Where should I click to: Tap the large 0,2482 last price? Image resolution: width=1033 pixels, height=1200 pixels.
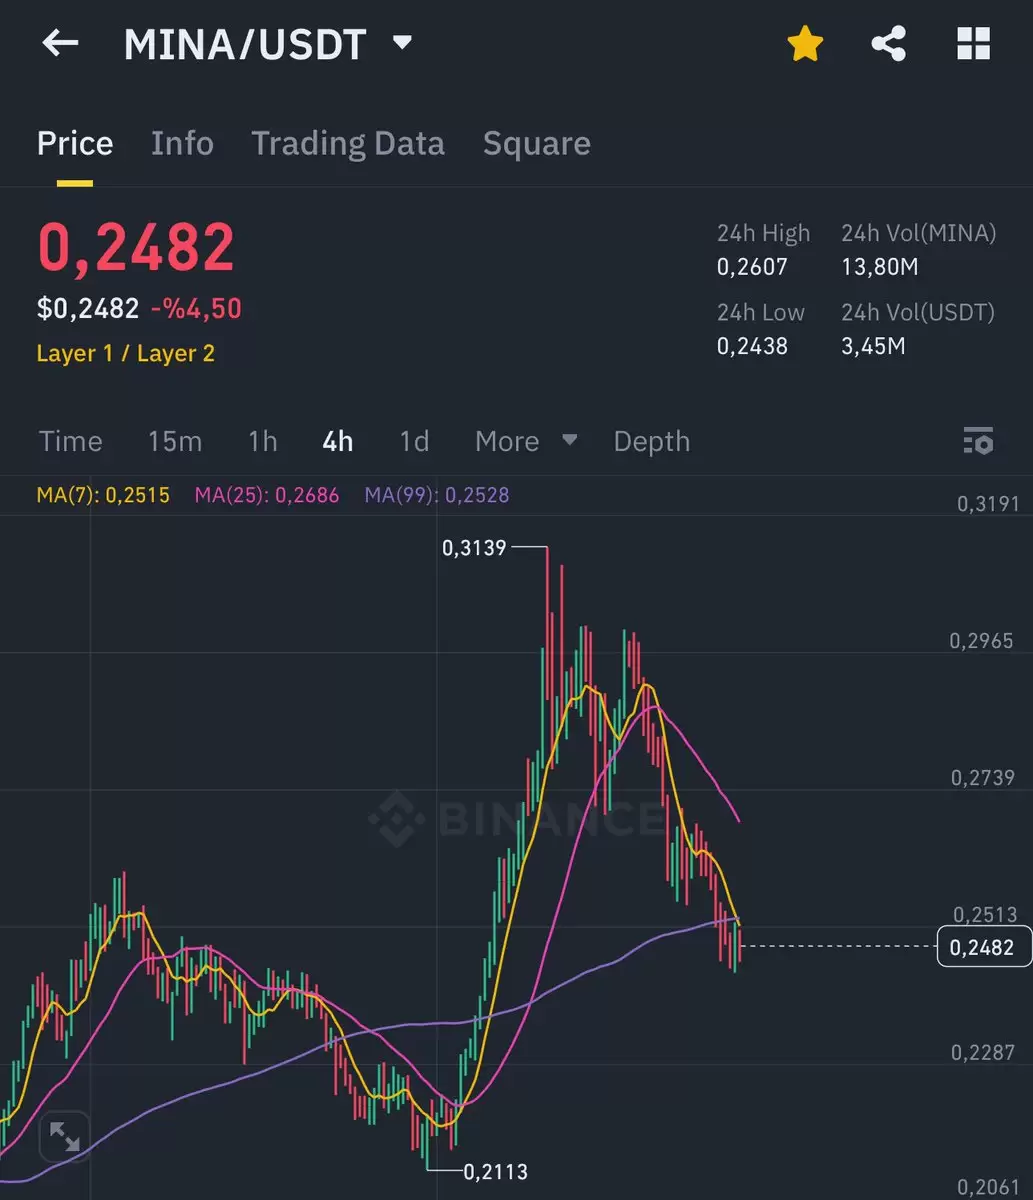point(136,247)
